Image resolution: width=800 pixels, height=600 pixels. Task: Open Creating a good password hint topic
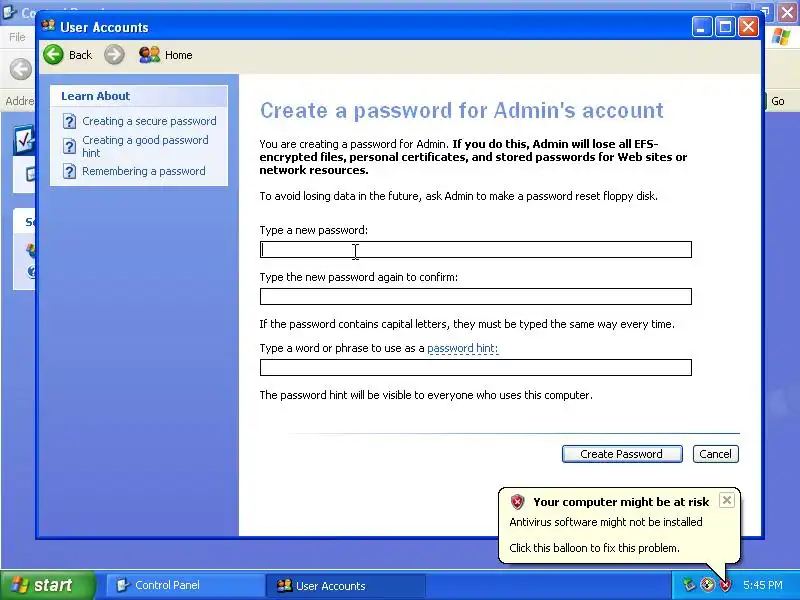click(x=145, y=146)
